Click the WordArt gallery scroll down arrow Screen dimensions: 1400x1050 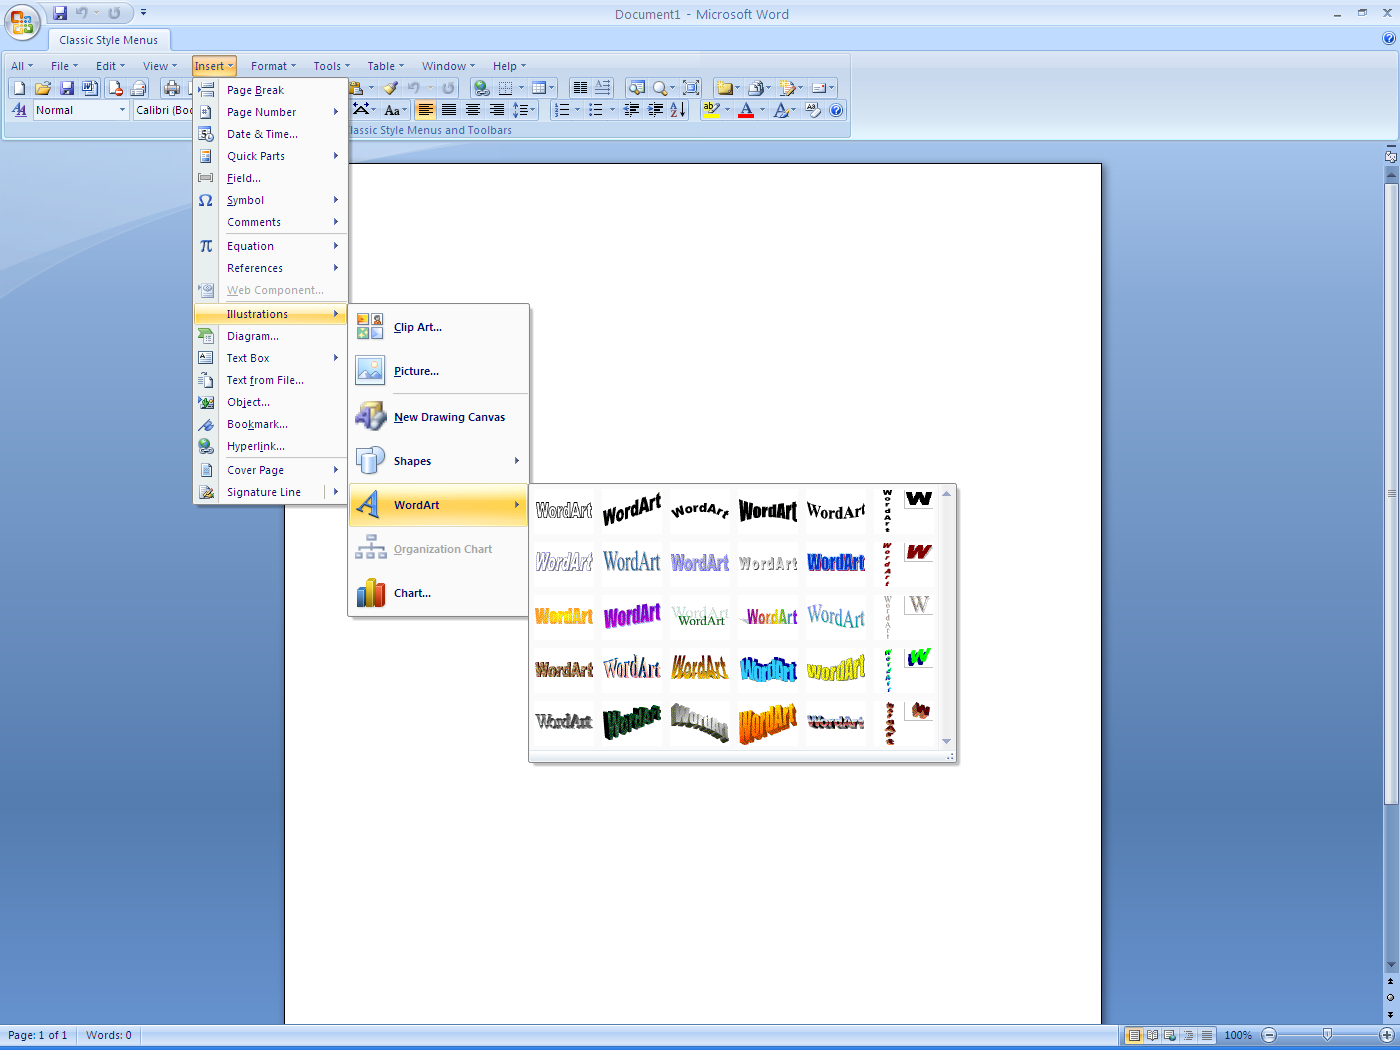pyautogui.click(x=946, y=741)
